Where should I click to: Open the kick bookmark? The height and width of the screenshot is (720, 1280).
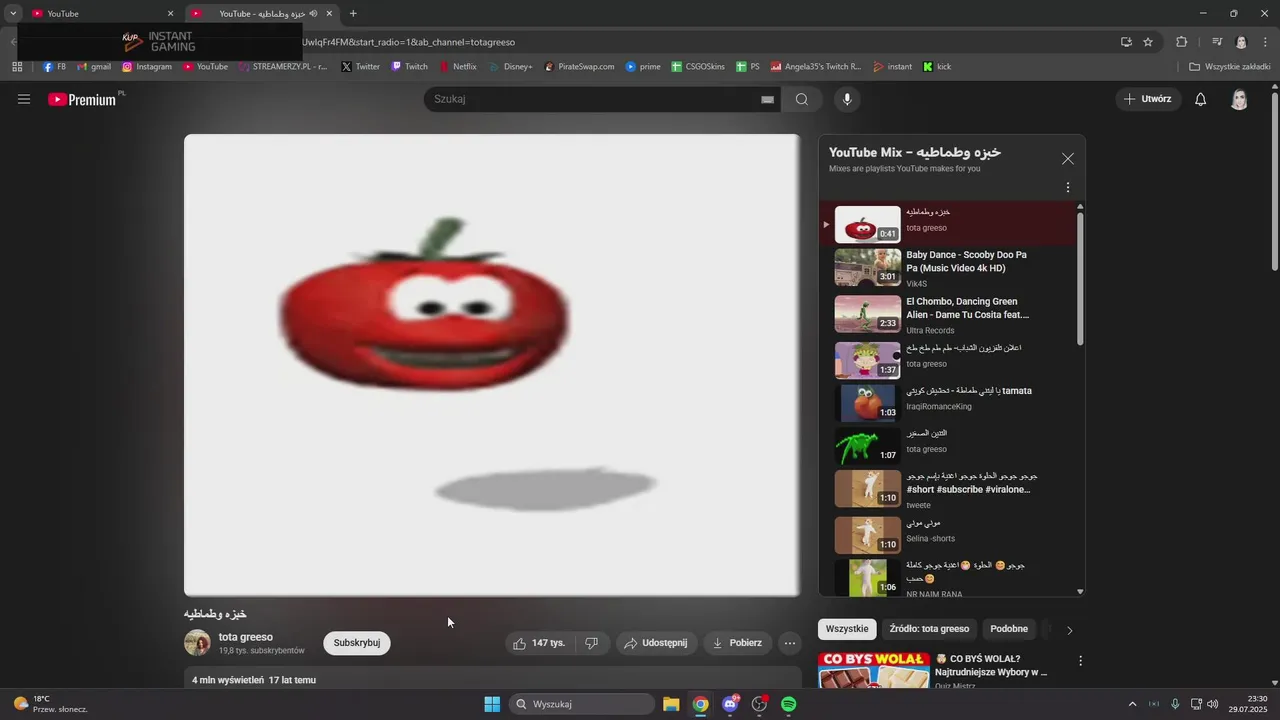pos(937,67)
